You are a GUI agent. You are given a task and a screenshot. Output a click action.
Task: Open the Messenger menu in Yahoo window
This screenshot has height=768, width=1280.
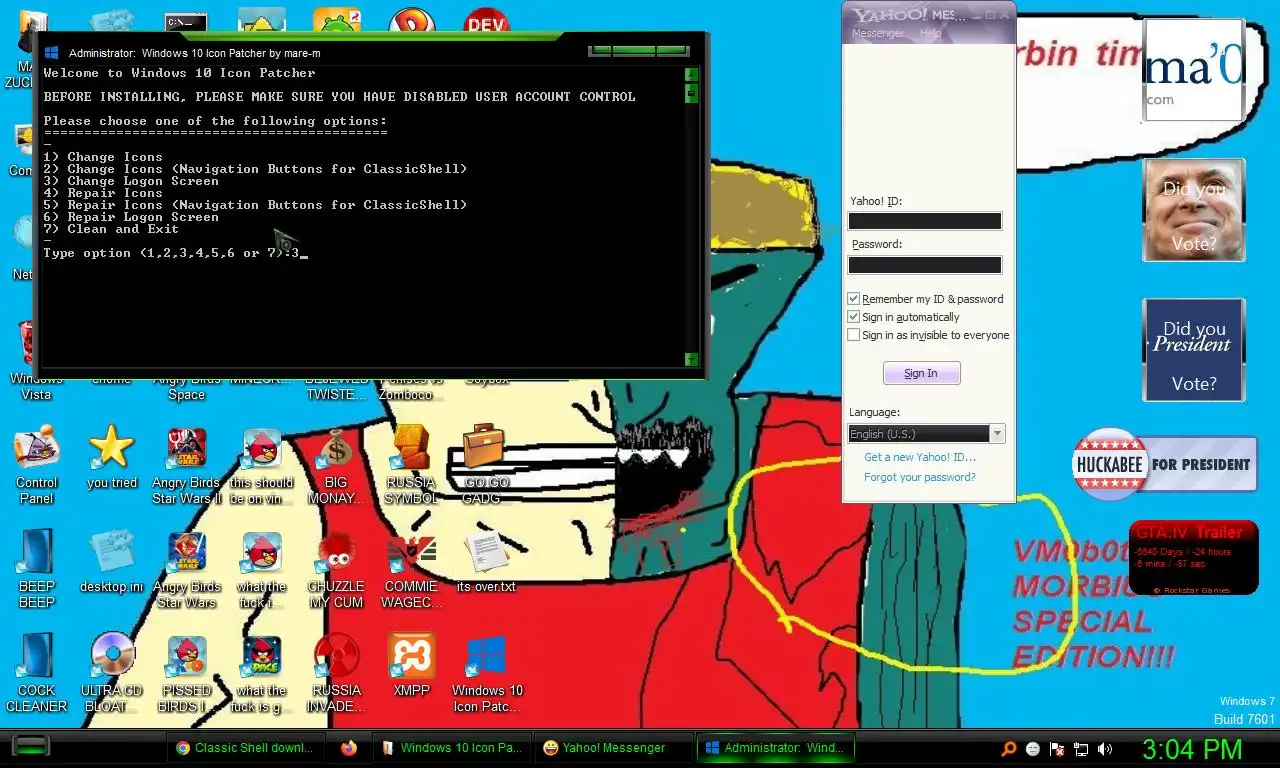pyautogui.click(x=877, y=33)
